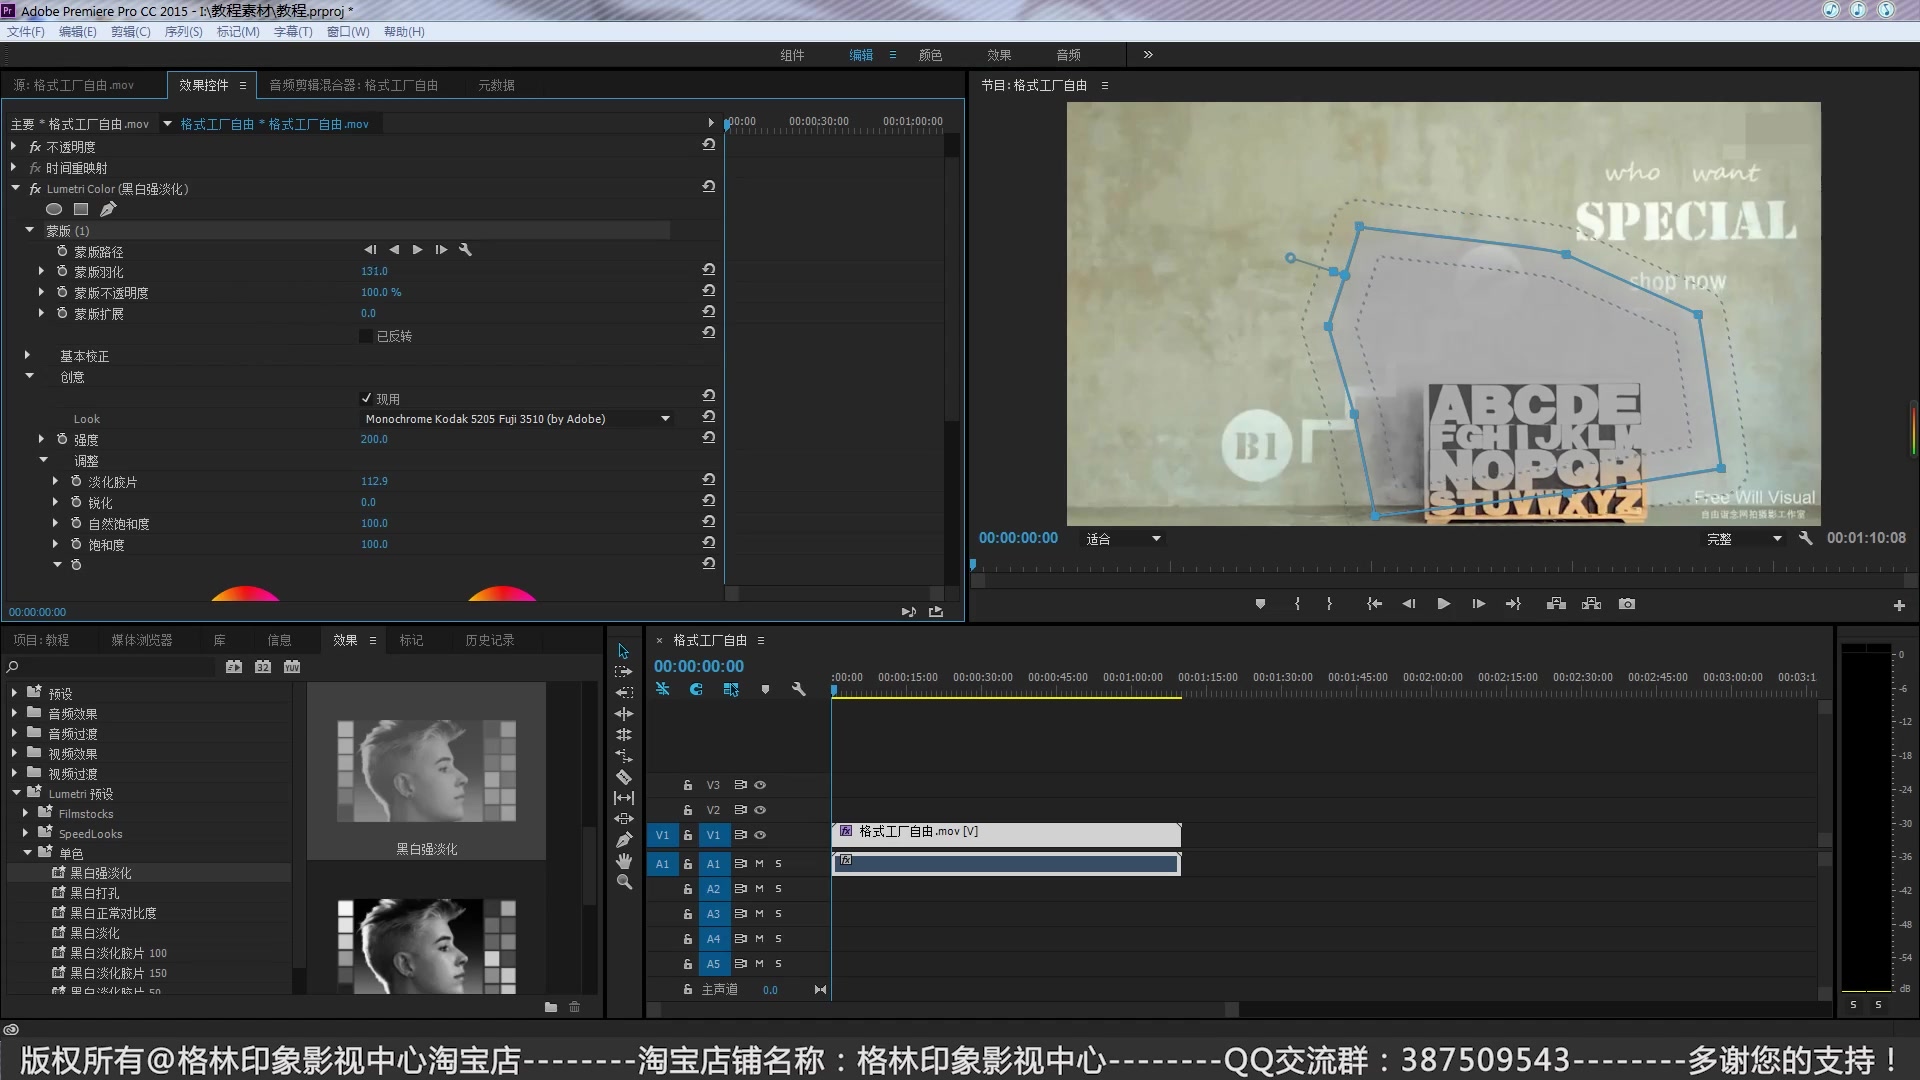1920x1080 pixels.
Task: Create new custom bin in Effects panel
Action: click(550, 1007)
